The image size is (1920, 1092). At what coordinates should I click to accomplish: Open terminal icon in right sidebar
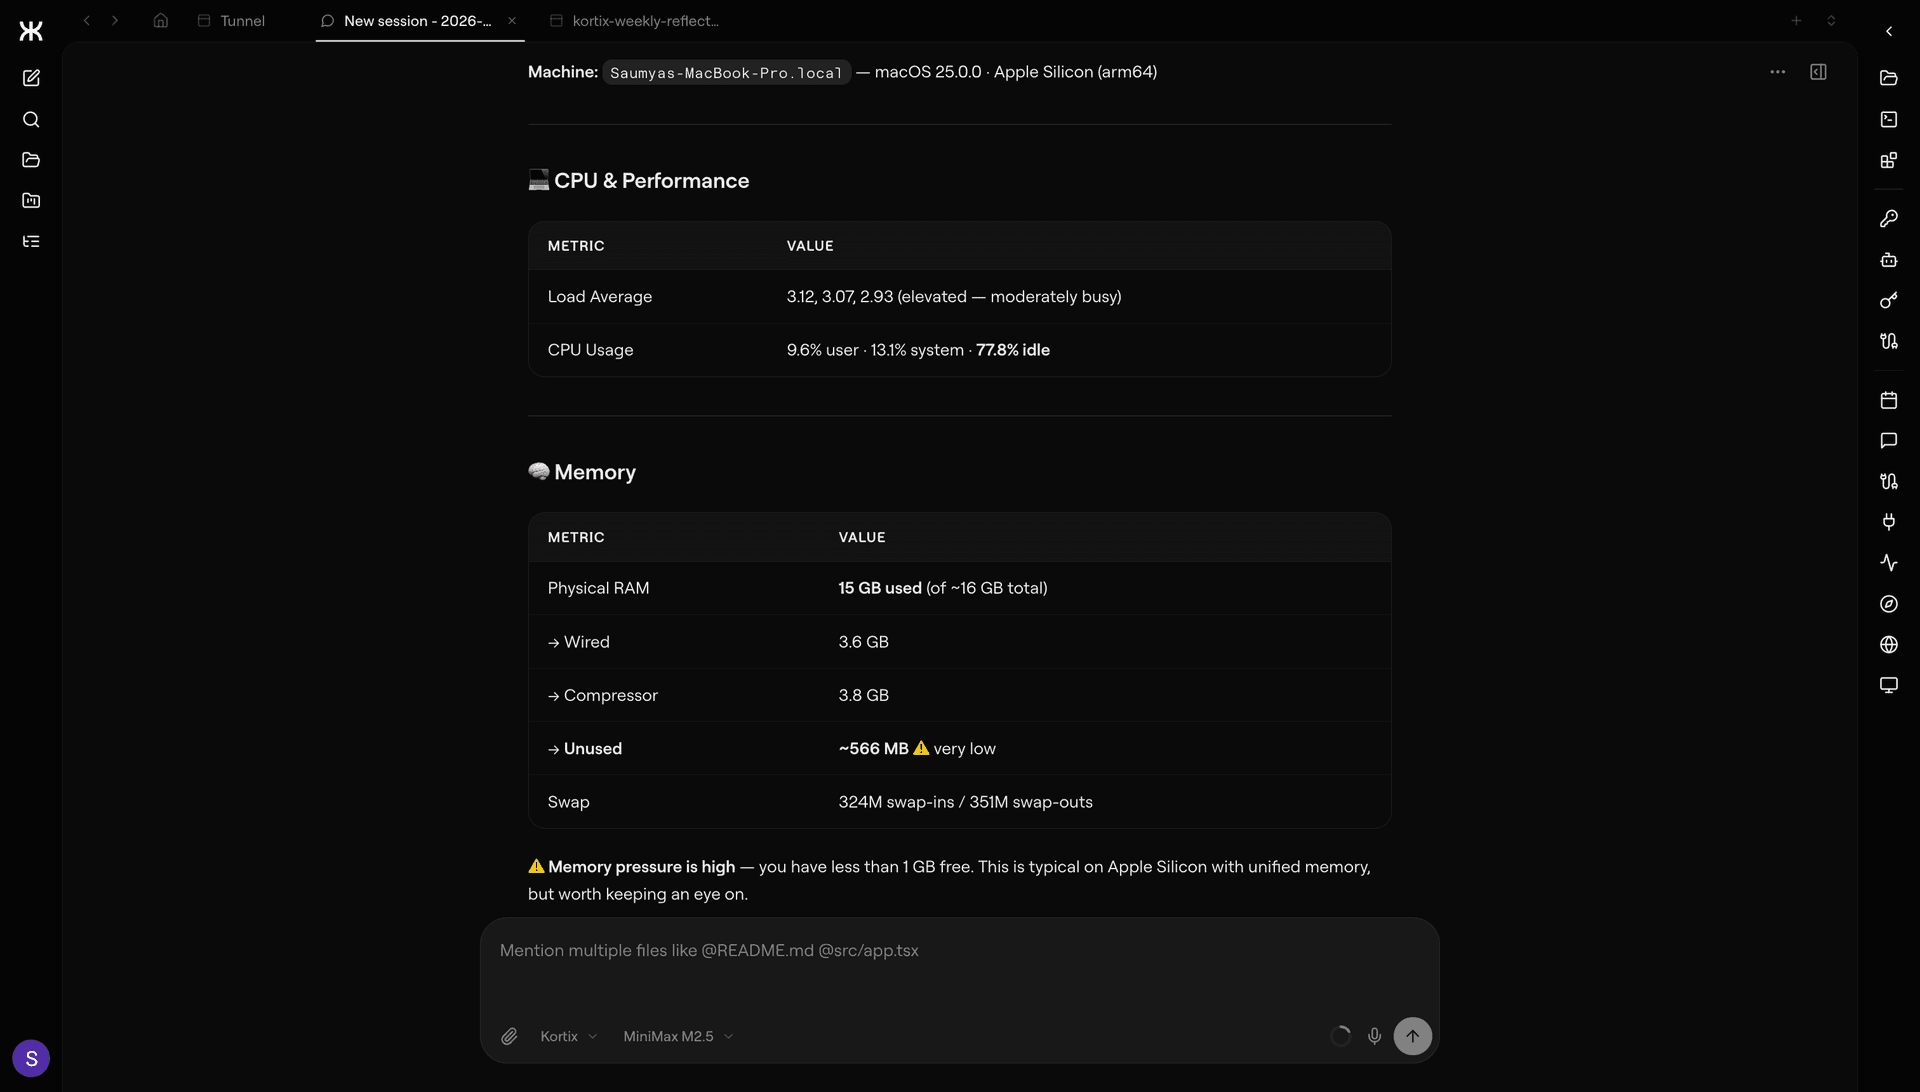click(1889, 119)
